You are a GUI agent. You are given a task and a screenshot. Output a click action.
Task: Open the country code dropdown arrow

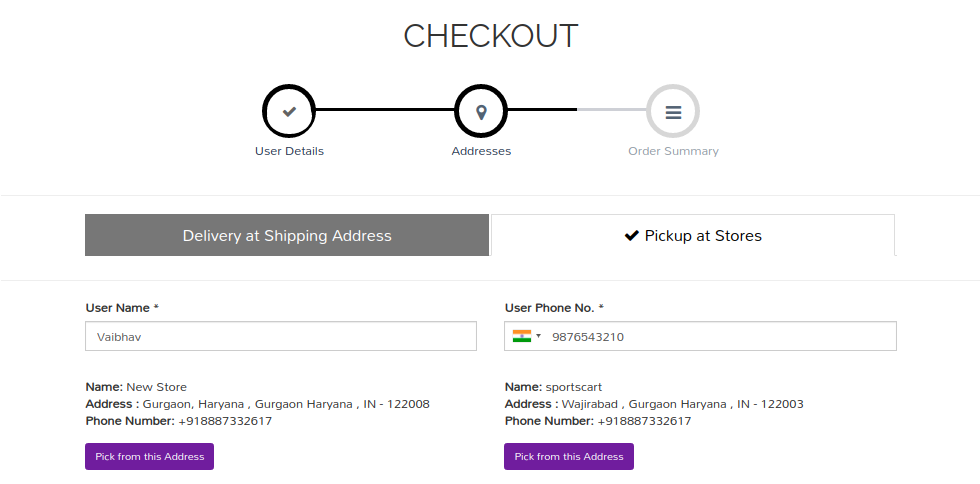[539, 336]
